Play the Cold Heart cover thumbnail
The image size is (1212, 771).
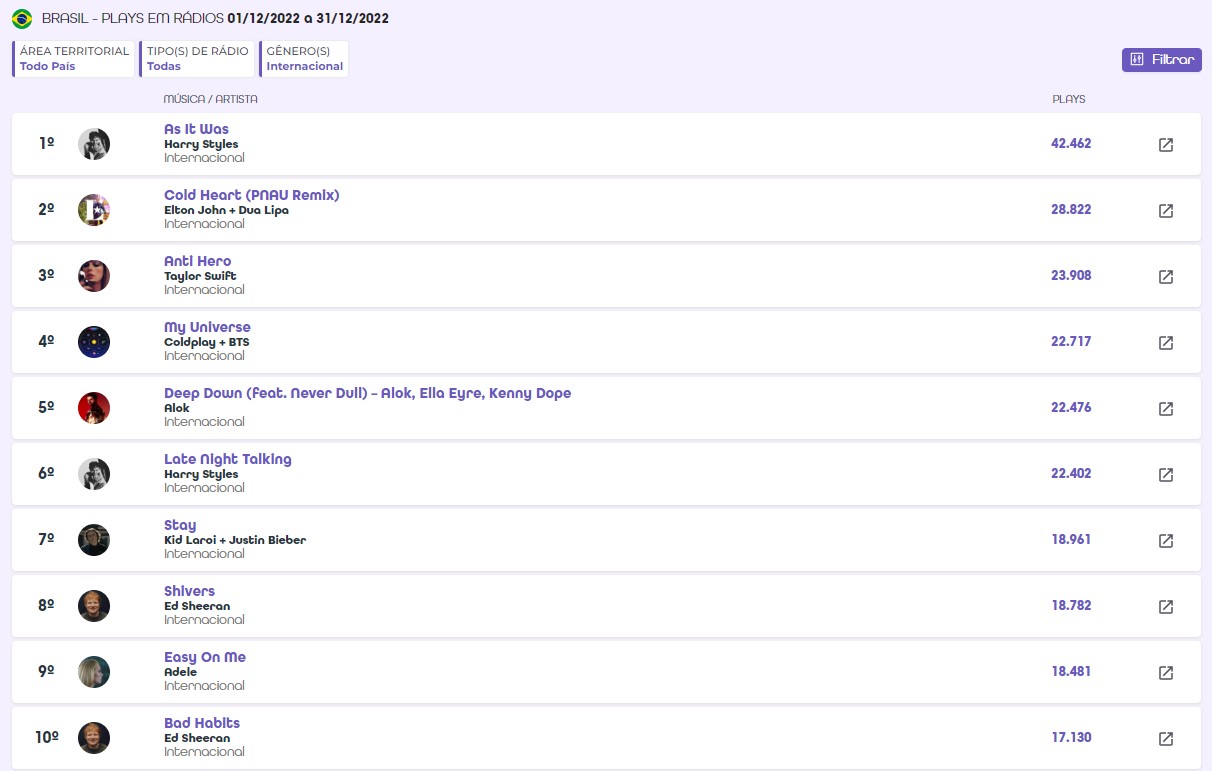[94, 210]
